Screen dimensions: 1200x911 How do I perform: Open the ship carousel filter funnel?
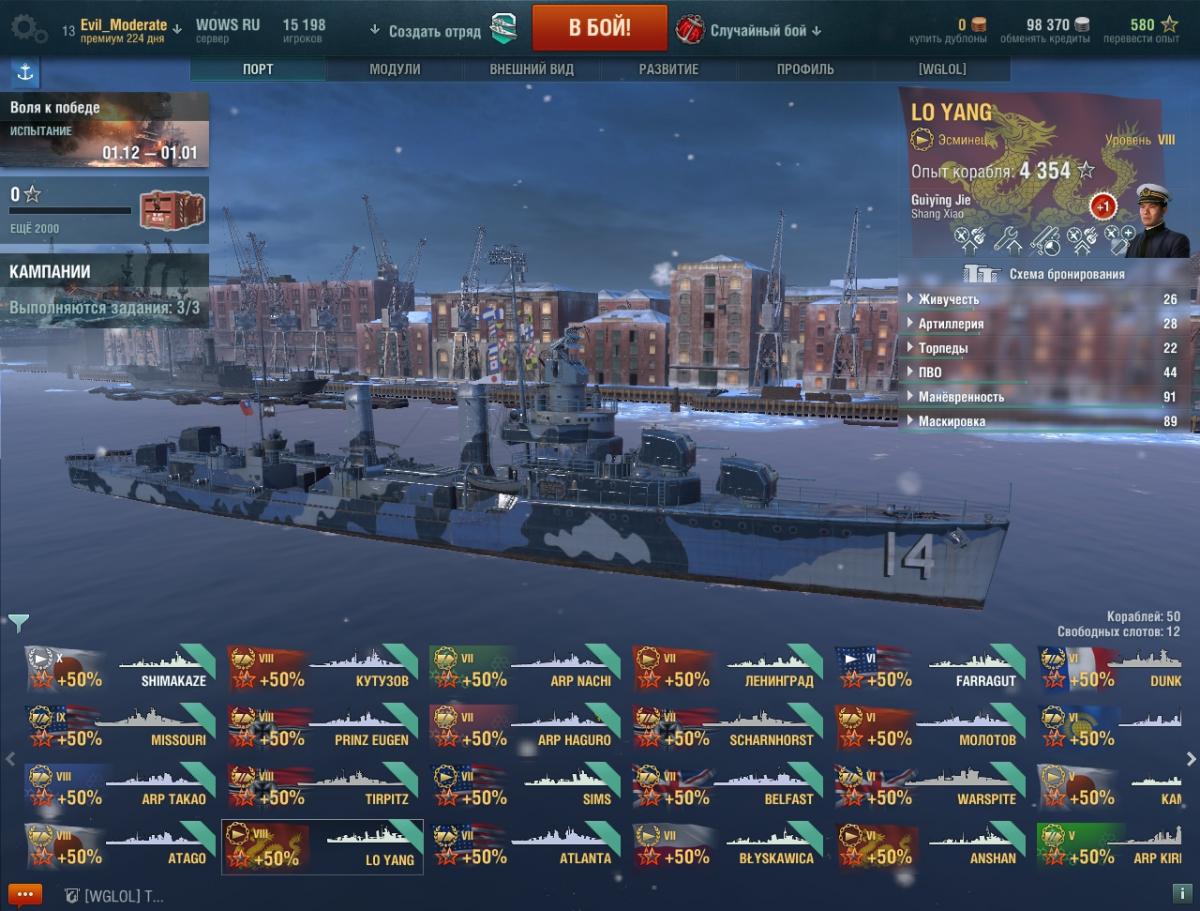coord(18,624)
